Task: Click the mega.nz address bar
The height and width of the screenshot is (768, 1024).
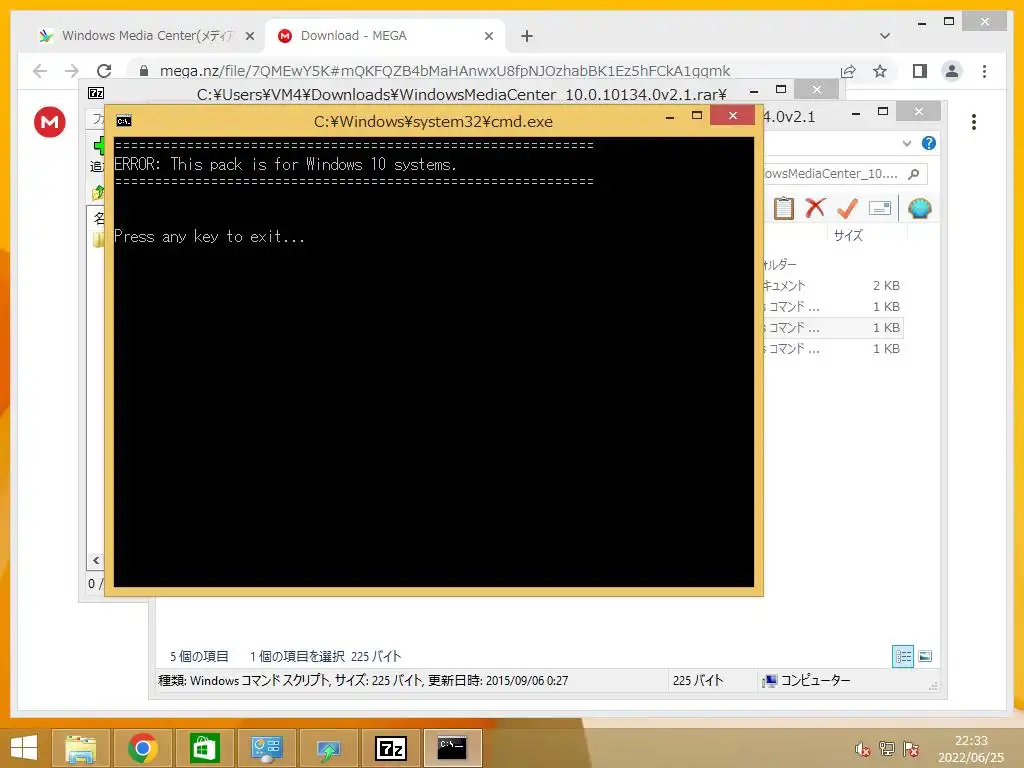Action: pos(444,71)
